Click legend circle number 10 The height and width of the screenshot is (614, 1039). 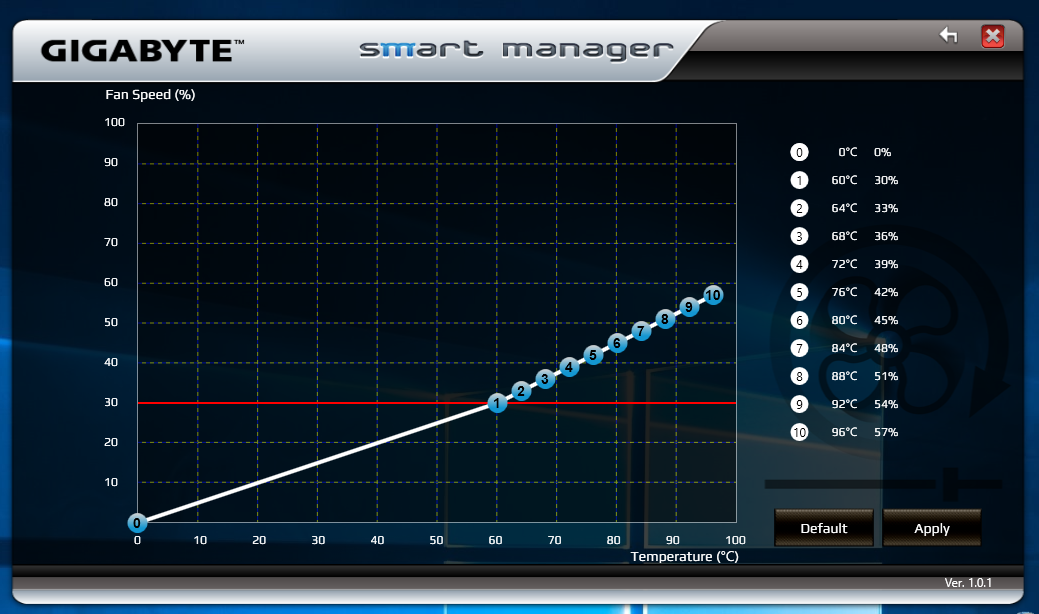click(x=799, y=433)
